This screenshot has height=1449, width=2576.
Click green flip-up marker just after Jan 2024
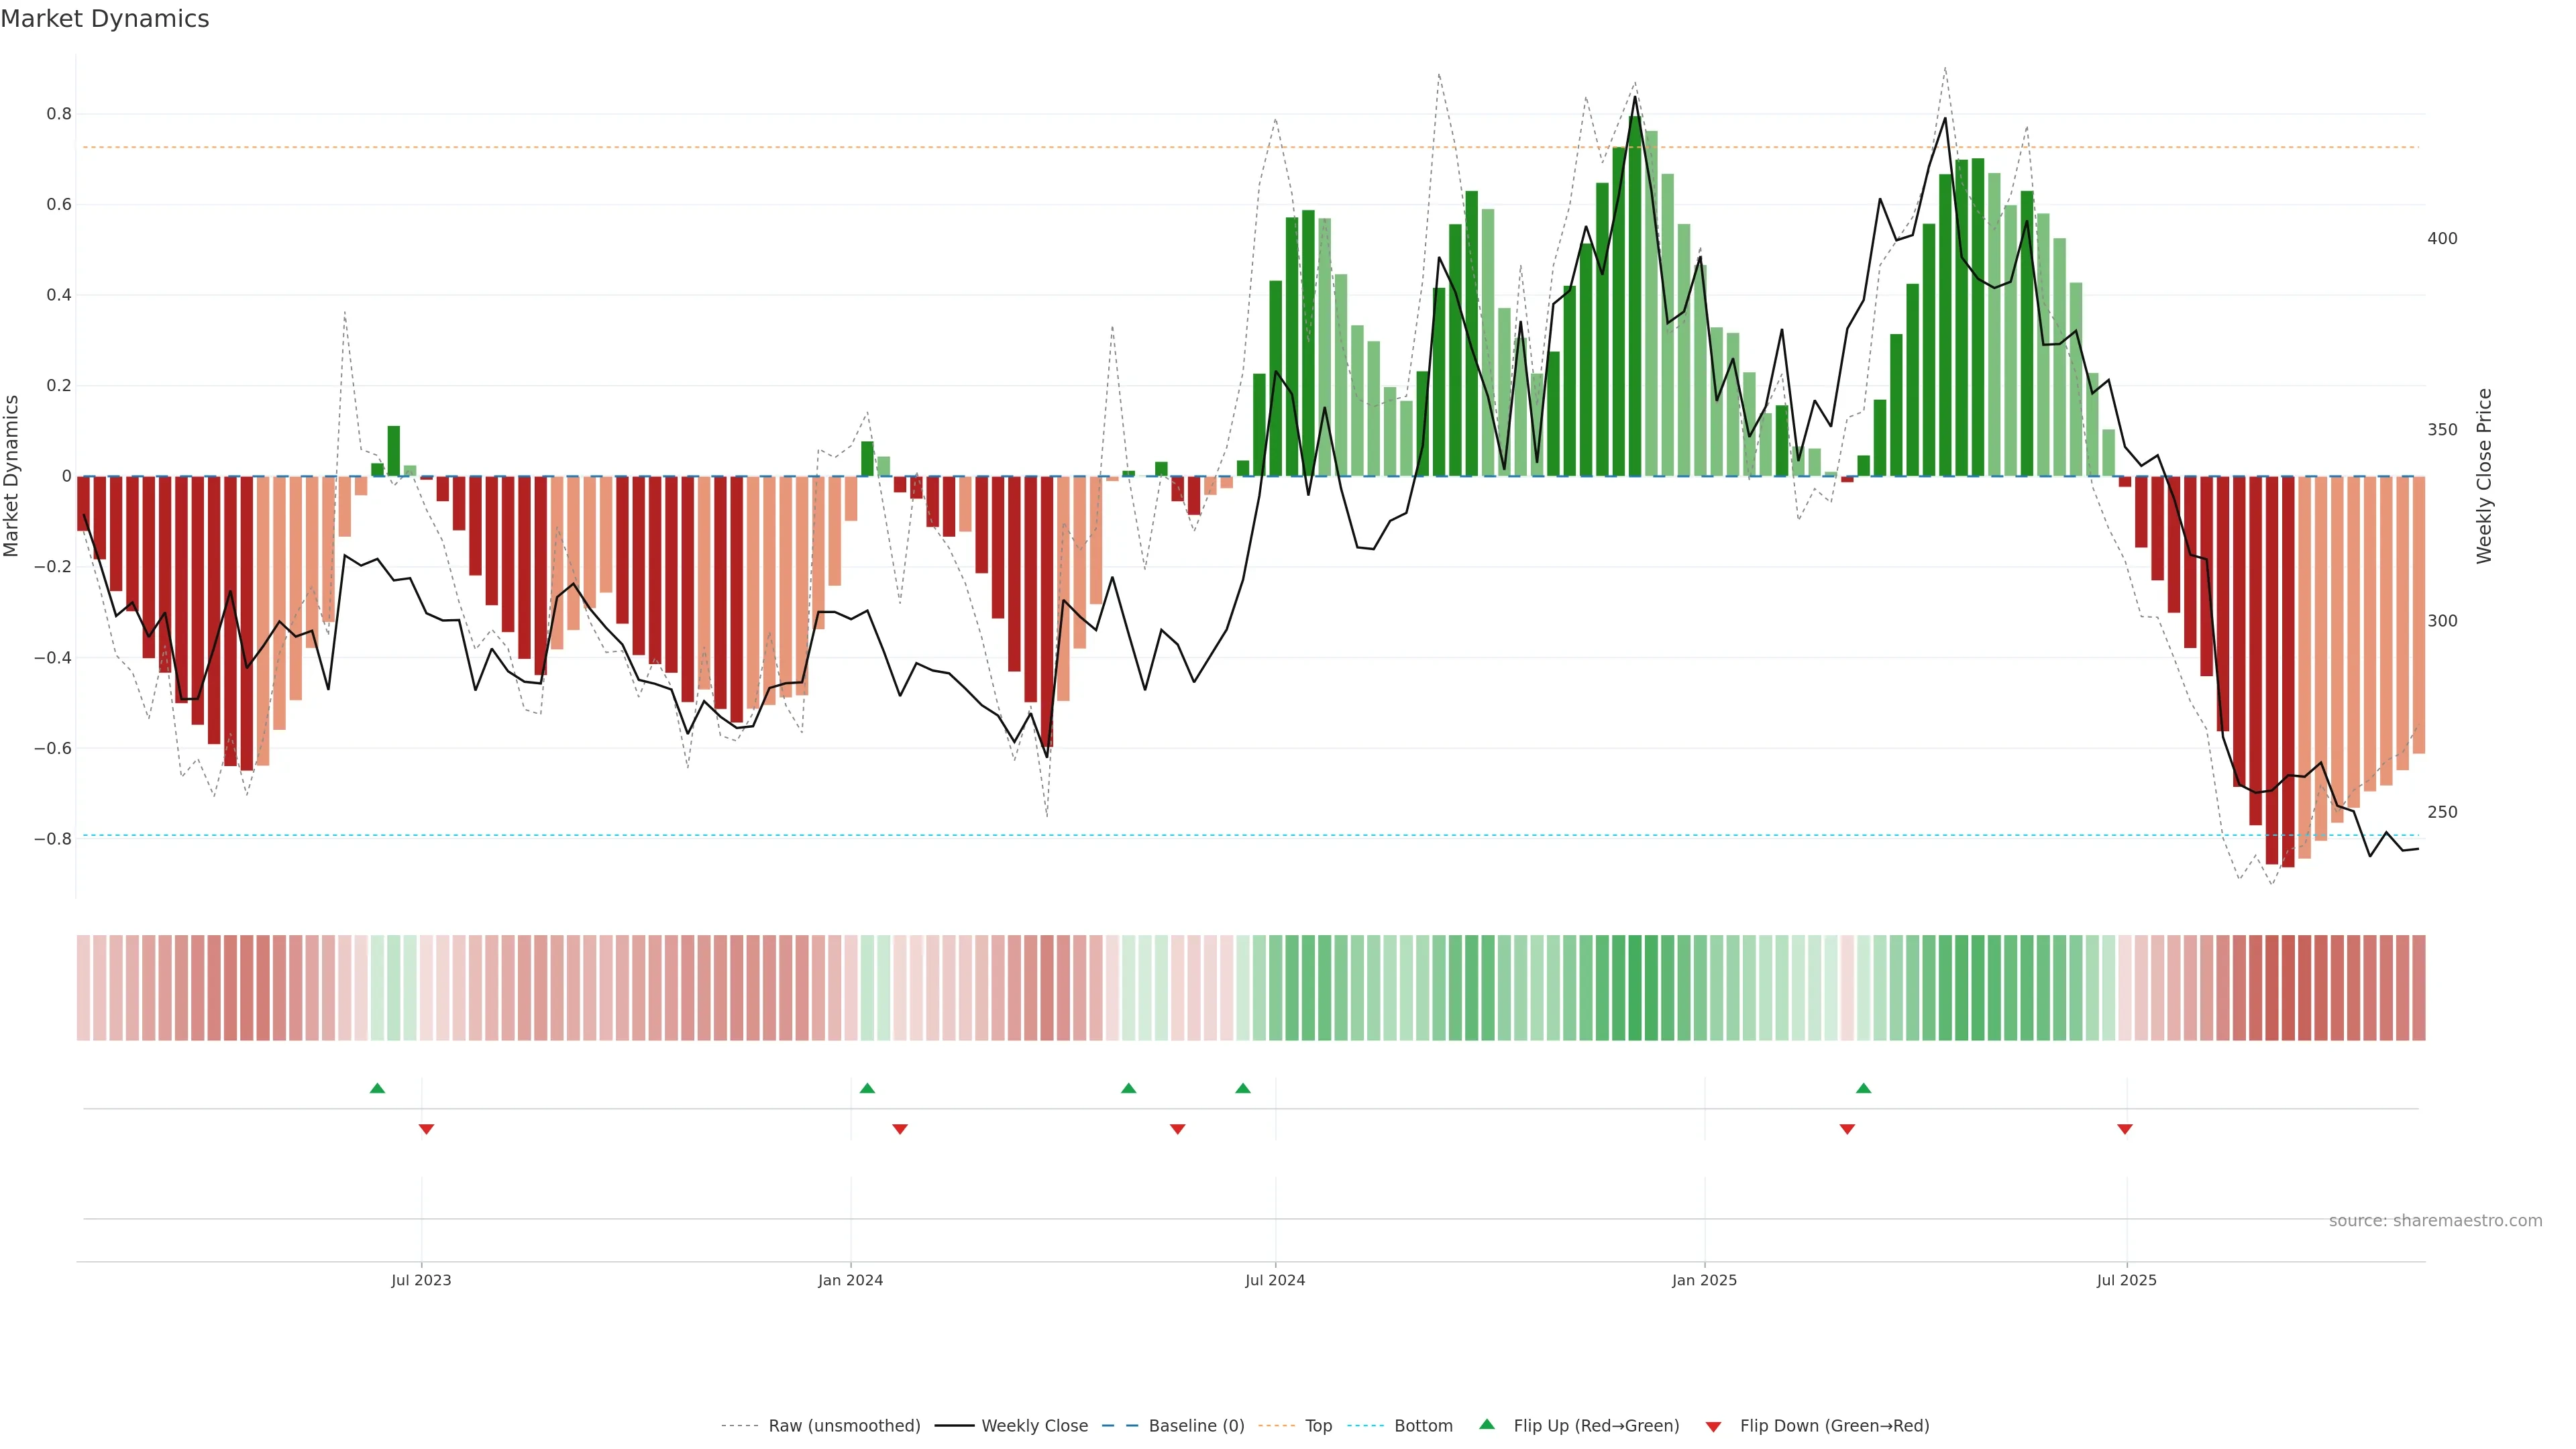[x=867, y=1088]
